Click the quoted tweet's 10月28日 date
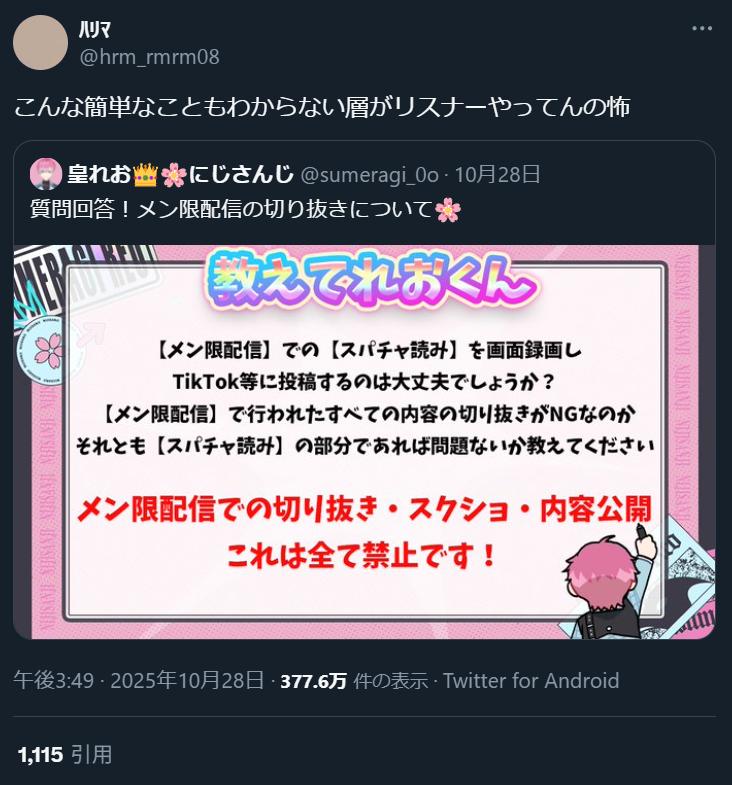This screenshot has width=732, height=785. pyautogui.click(x=497, y=175)
